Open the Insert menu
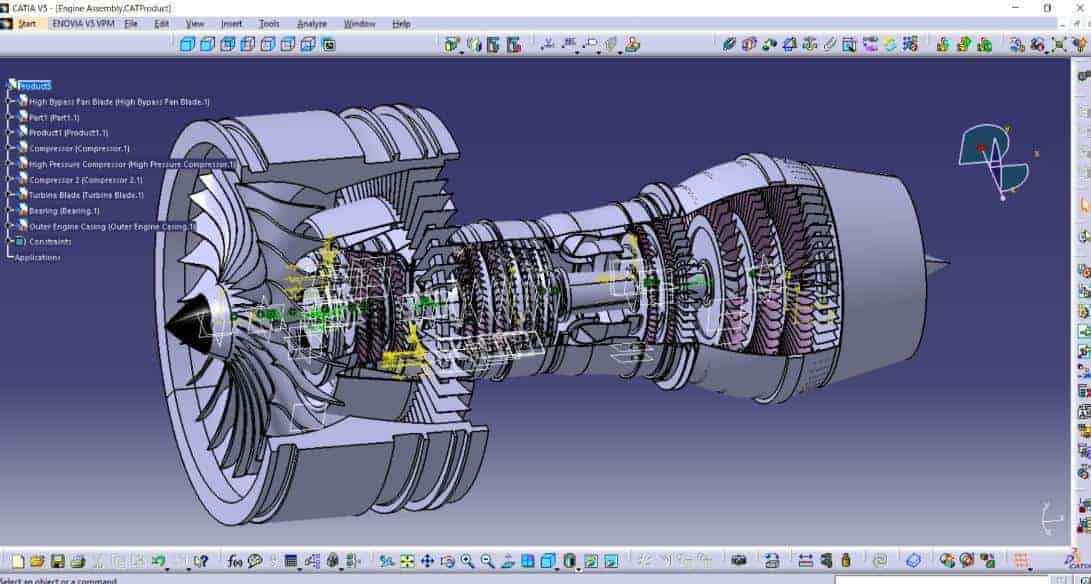 coord(231,23)
